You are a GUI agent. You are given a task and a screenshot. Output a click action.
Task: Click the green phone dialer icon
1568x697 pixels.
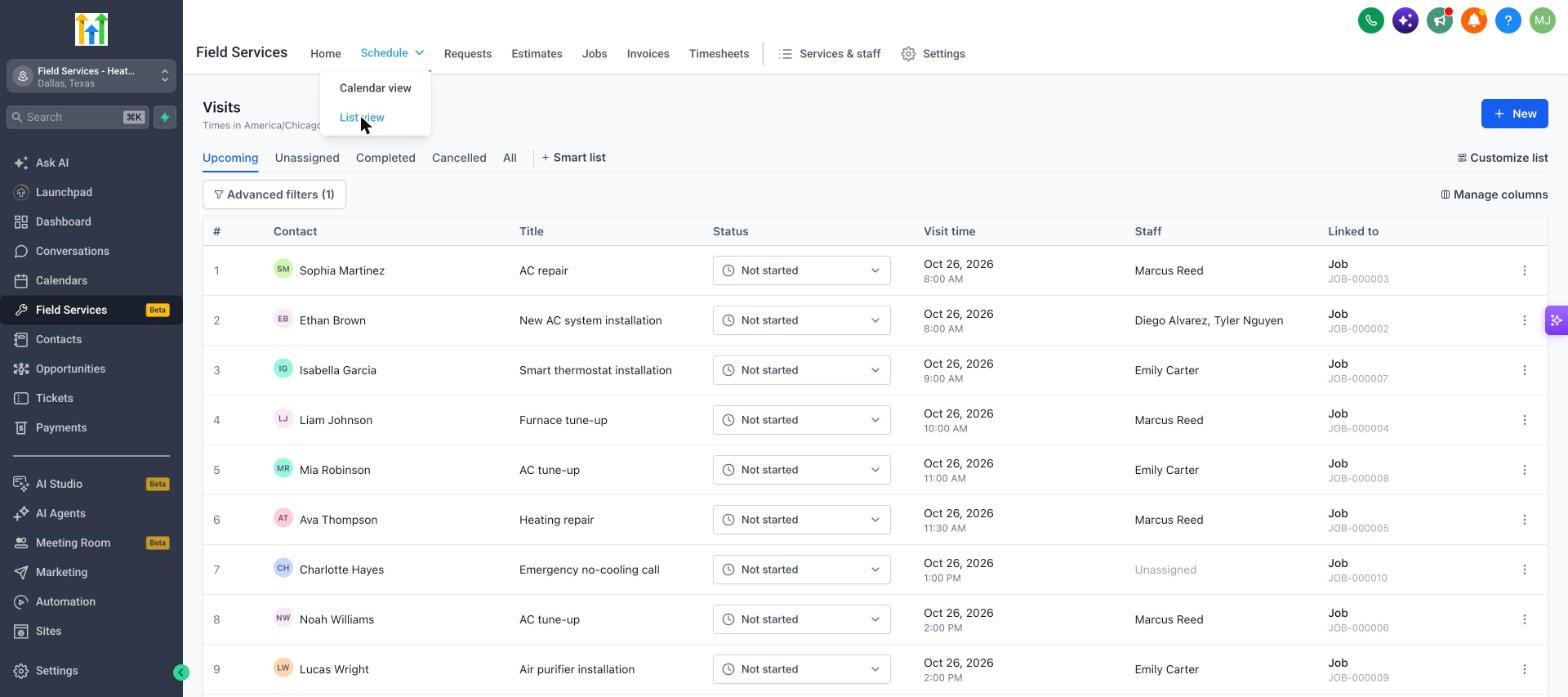point(1371,20)
